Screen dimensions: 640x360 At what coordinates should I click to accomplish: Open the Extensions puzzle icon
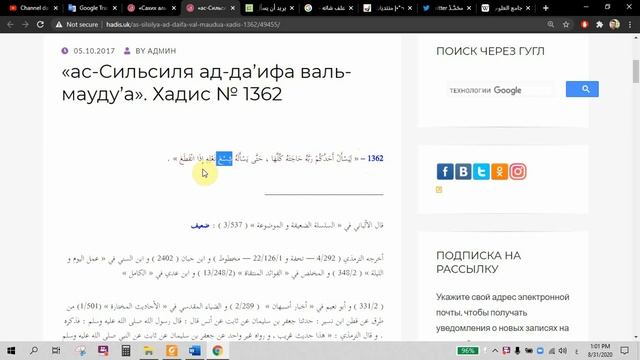[x=599, y=24]
